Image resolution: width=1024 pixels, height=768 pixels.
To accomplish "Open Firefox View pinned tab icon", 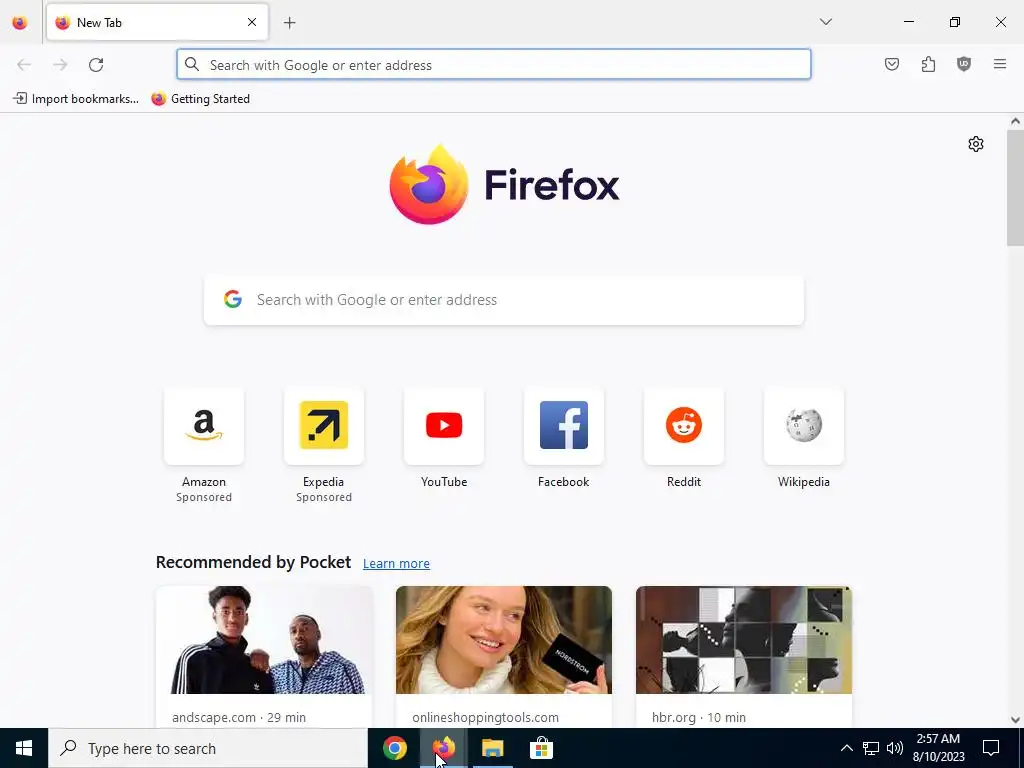I will [20, 22].
